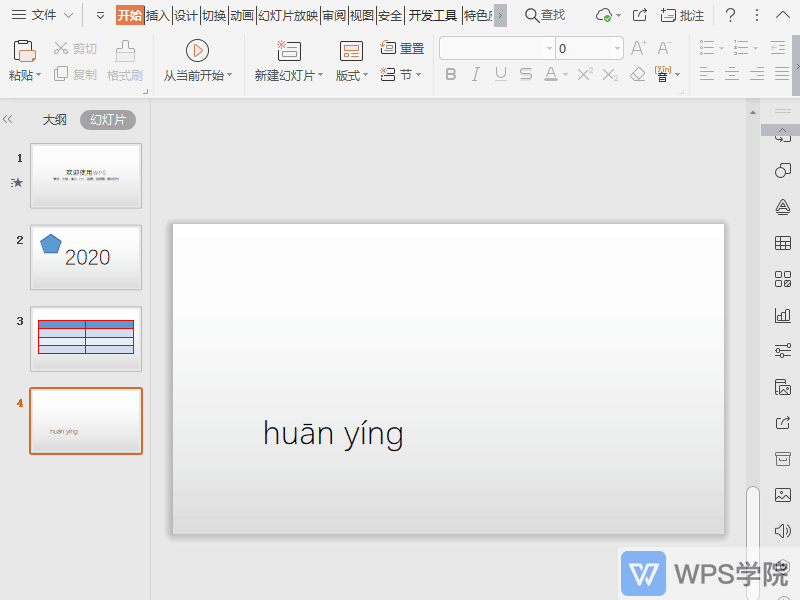This screenshot has width=800, height=600.
Task: Select the slide 2 thumbnail with 2020
Action: point(86,257)
